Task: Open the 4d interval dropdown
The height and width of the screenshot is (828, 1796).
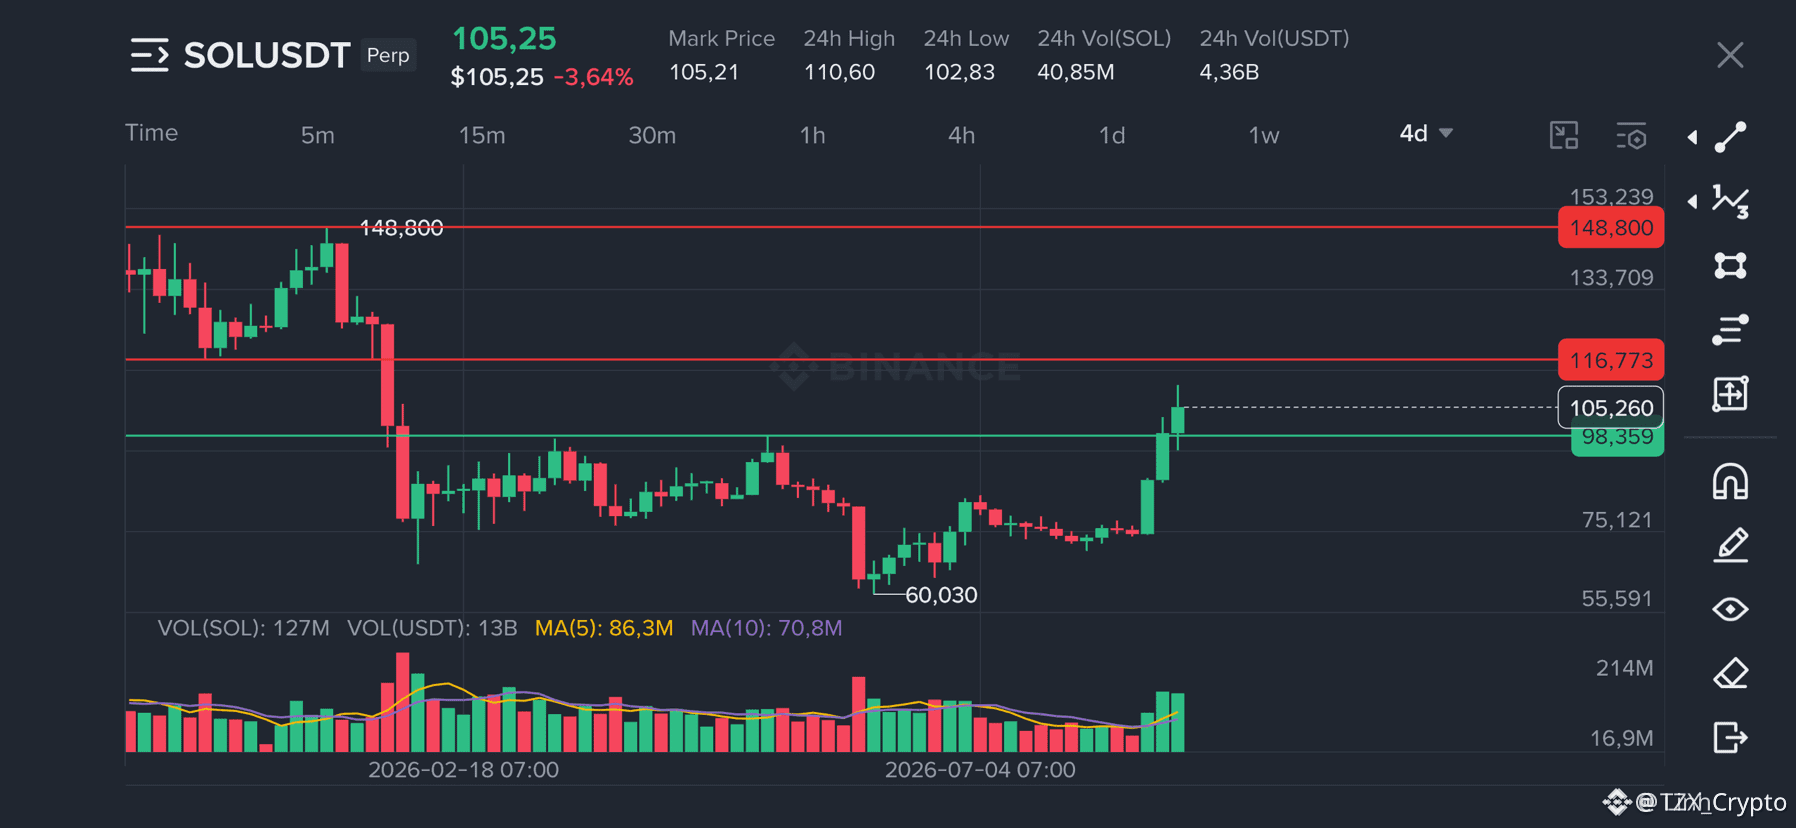Action: (x=1426, y=134)
